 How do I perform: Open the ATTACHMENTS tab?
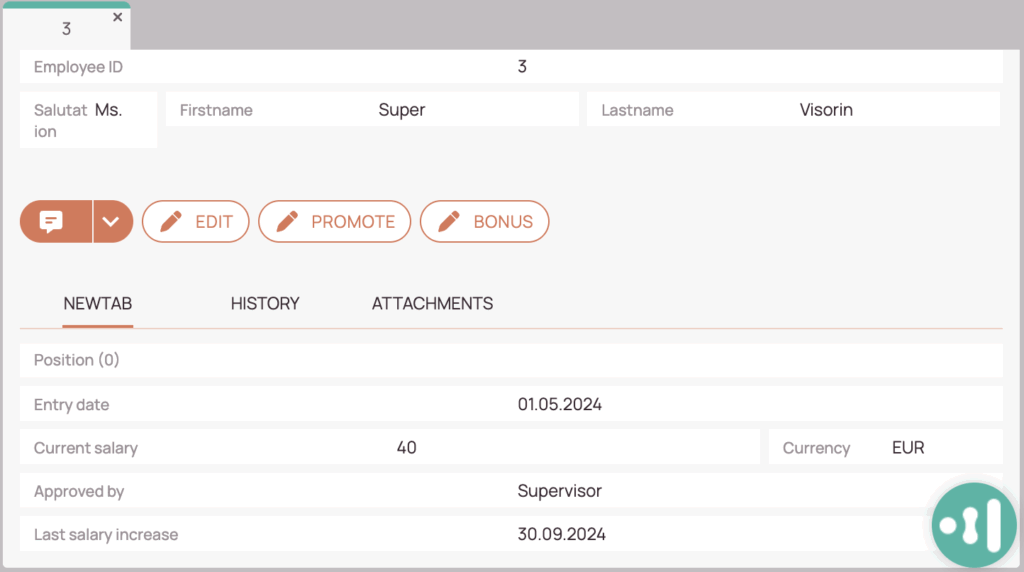[x=432, y=304]
